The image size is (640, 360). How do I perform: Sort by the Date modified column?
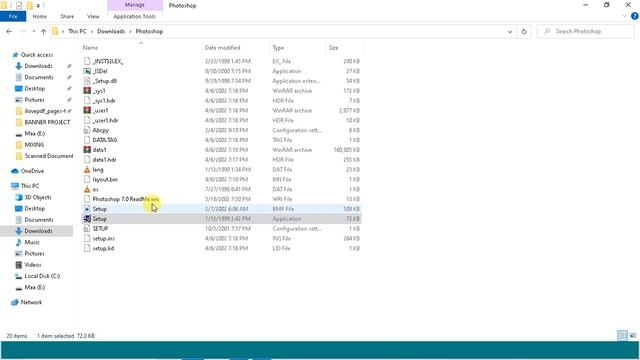(222, 48)
